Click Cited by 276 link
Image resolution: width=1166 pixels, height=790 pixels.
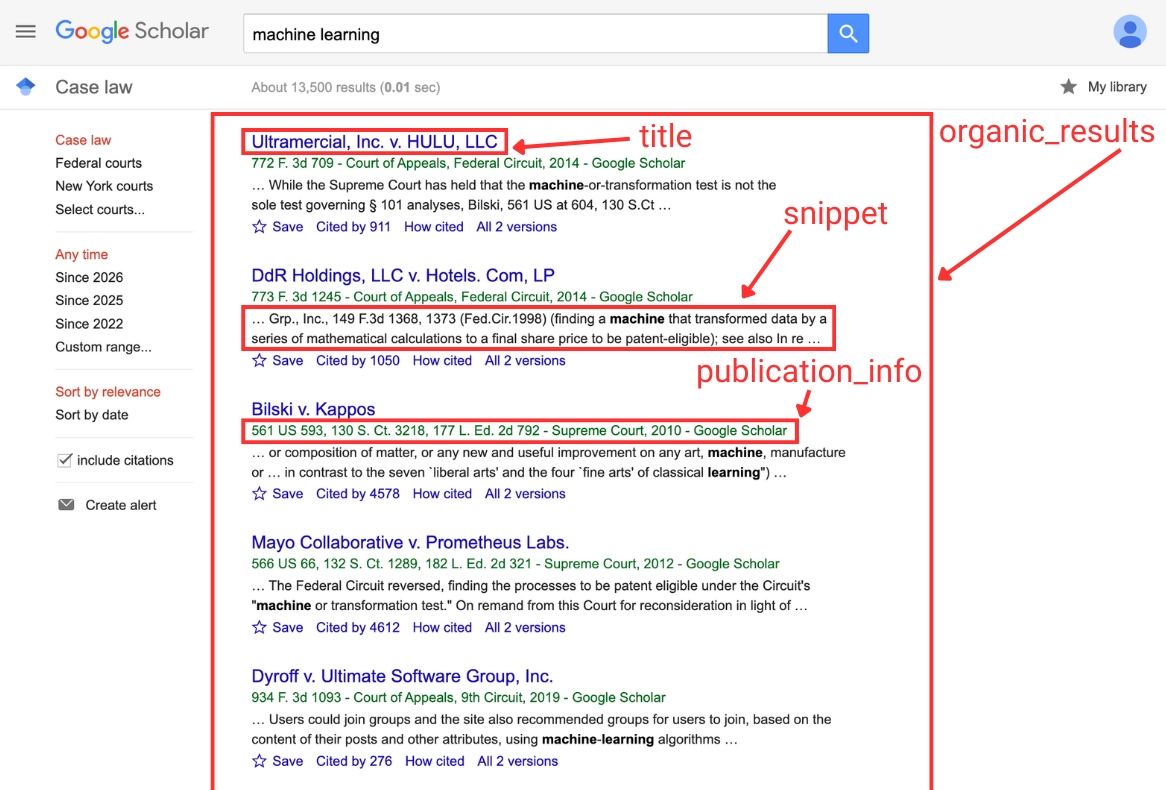coord(354,761)
